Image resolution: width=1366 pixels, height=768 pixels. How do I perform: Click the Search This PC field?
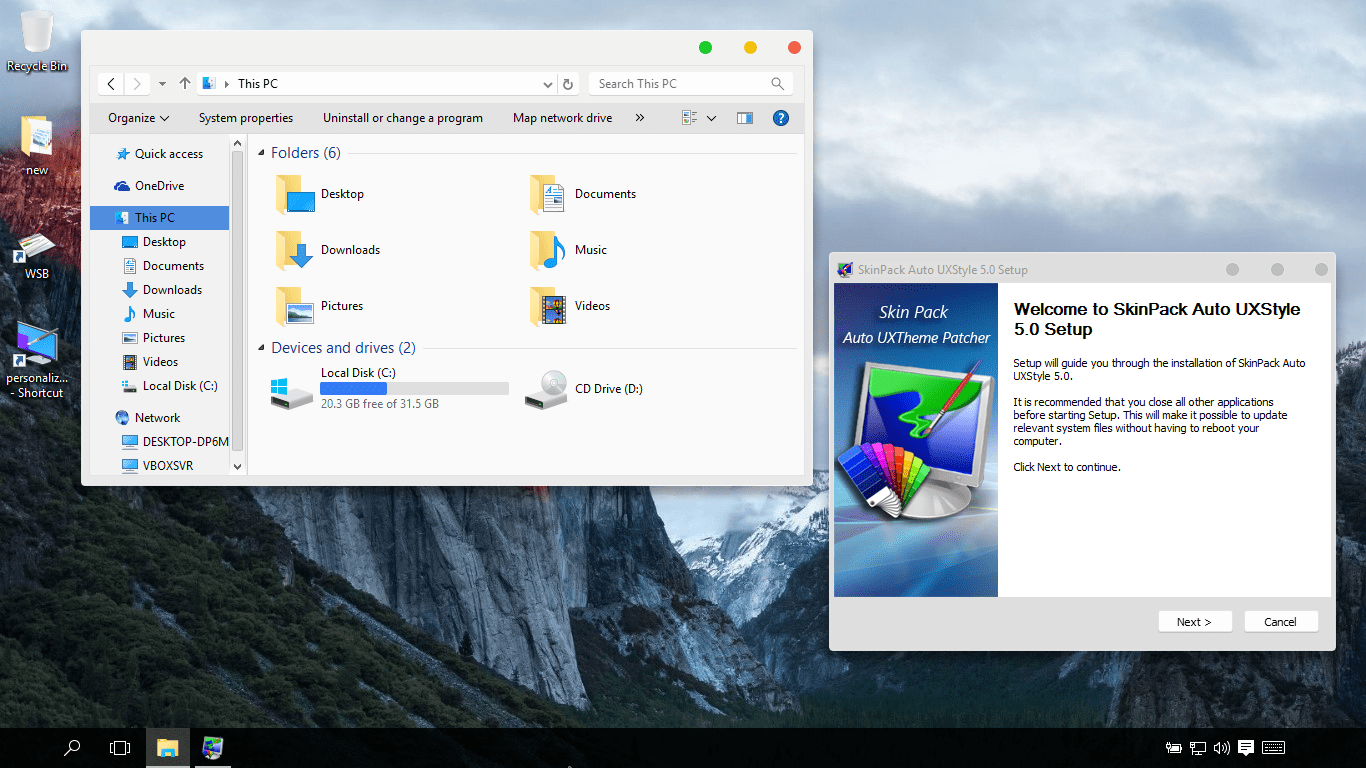click(x=690, y=84)
